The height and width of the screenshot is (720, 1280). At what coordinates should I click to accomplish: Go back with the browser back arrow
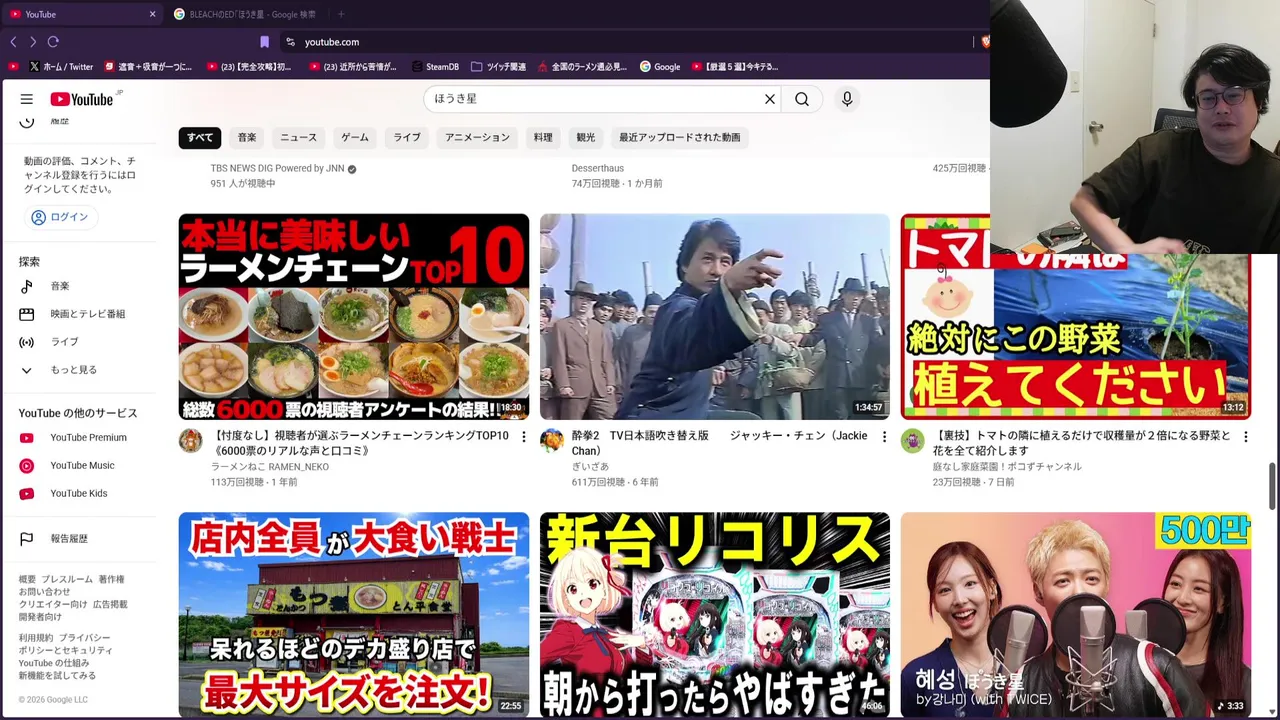point(13,42)
